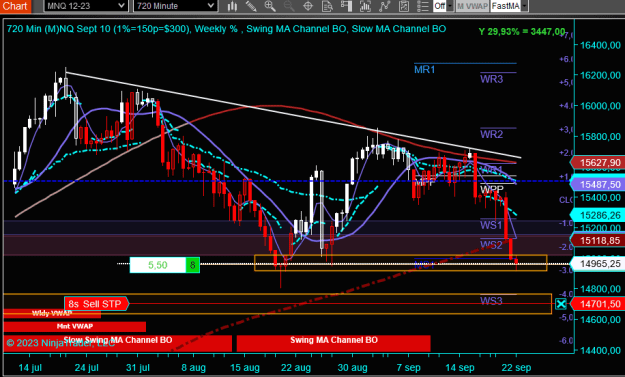This screenshot has height=377, width=625.
Task: Click the 24 jul date label
Action: [x=86, y=367]
